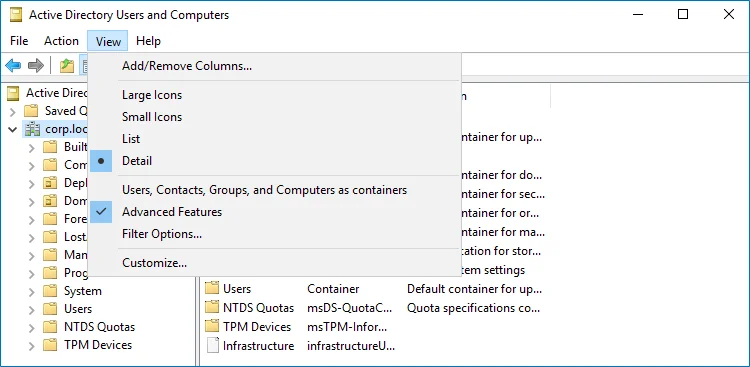The width and height of the screenshot is (750, 367).
Task: Click NTDS Quotas folder icon in tree
Action: point(50,327)
